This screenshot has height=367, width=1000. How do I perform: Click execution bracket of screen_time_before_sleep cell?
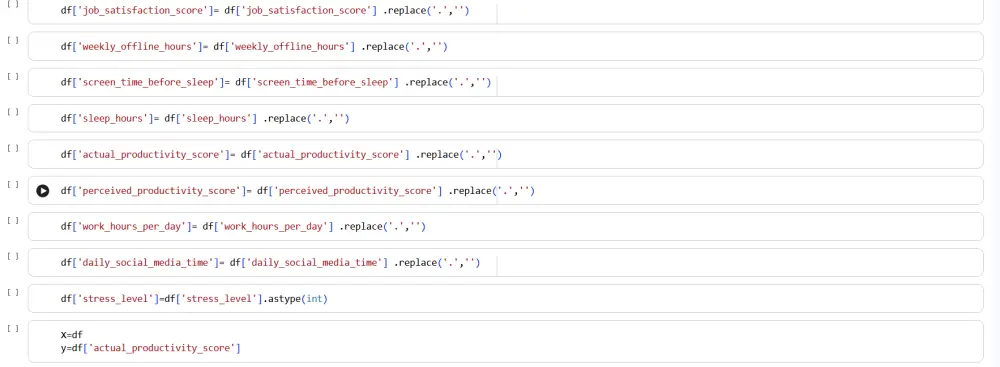[13, 77]
